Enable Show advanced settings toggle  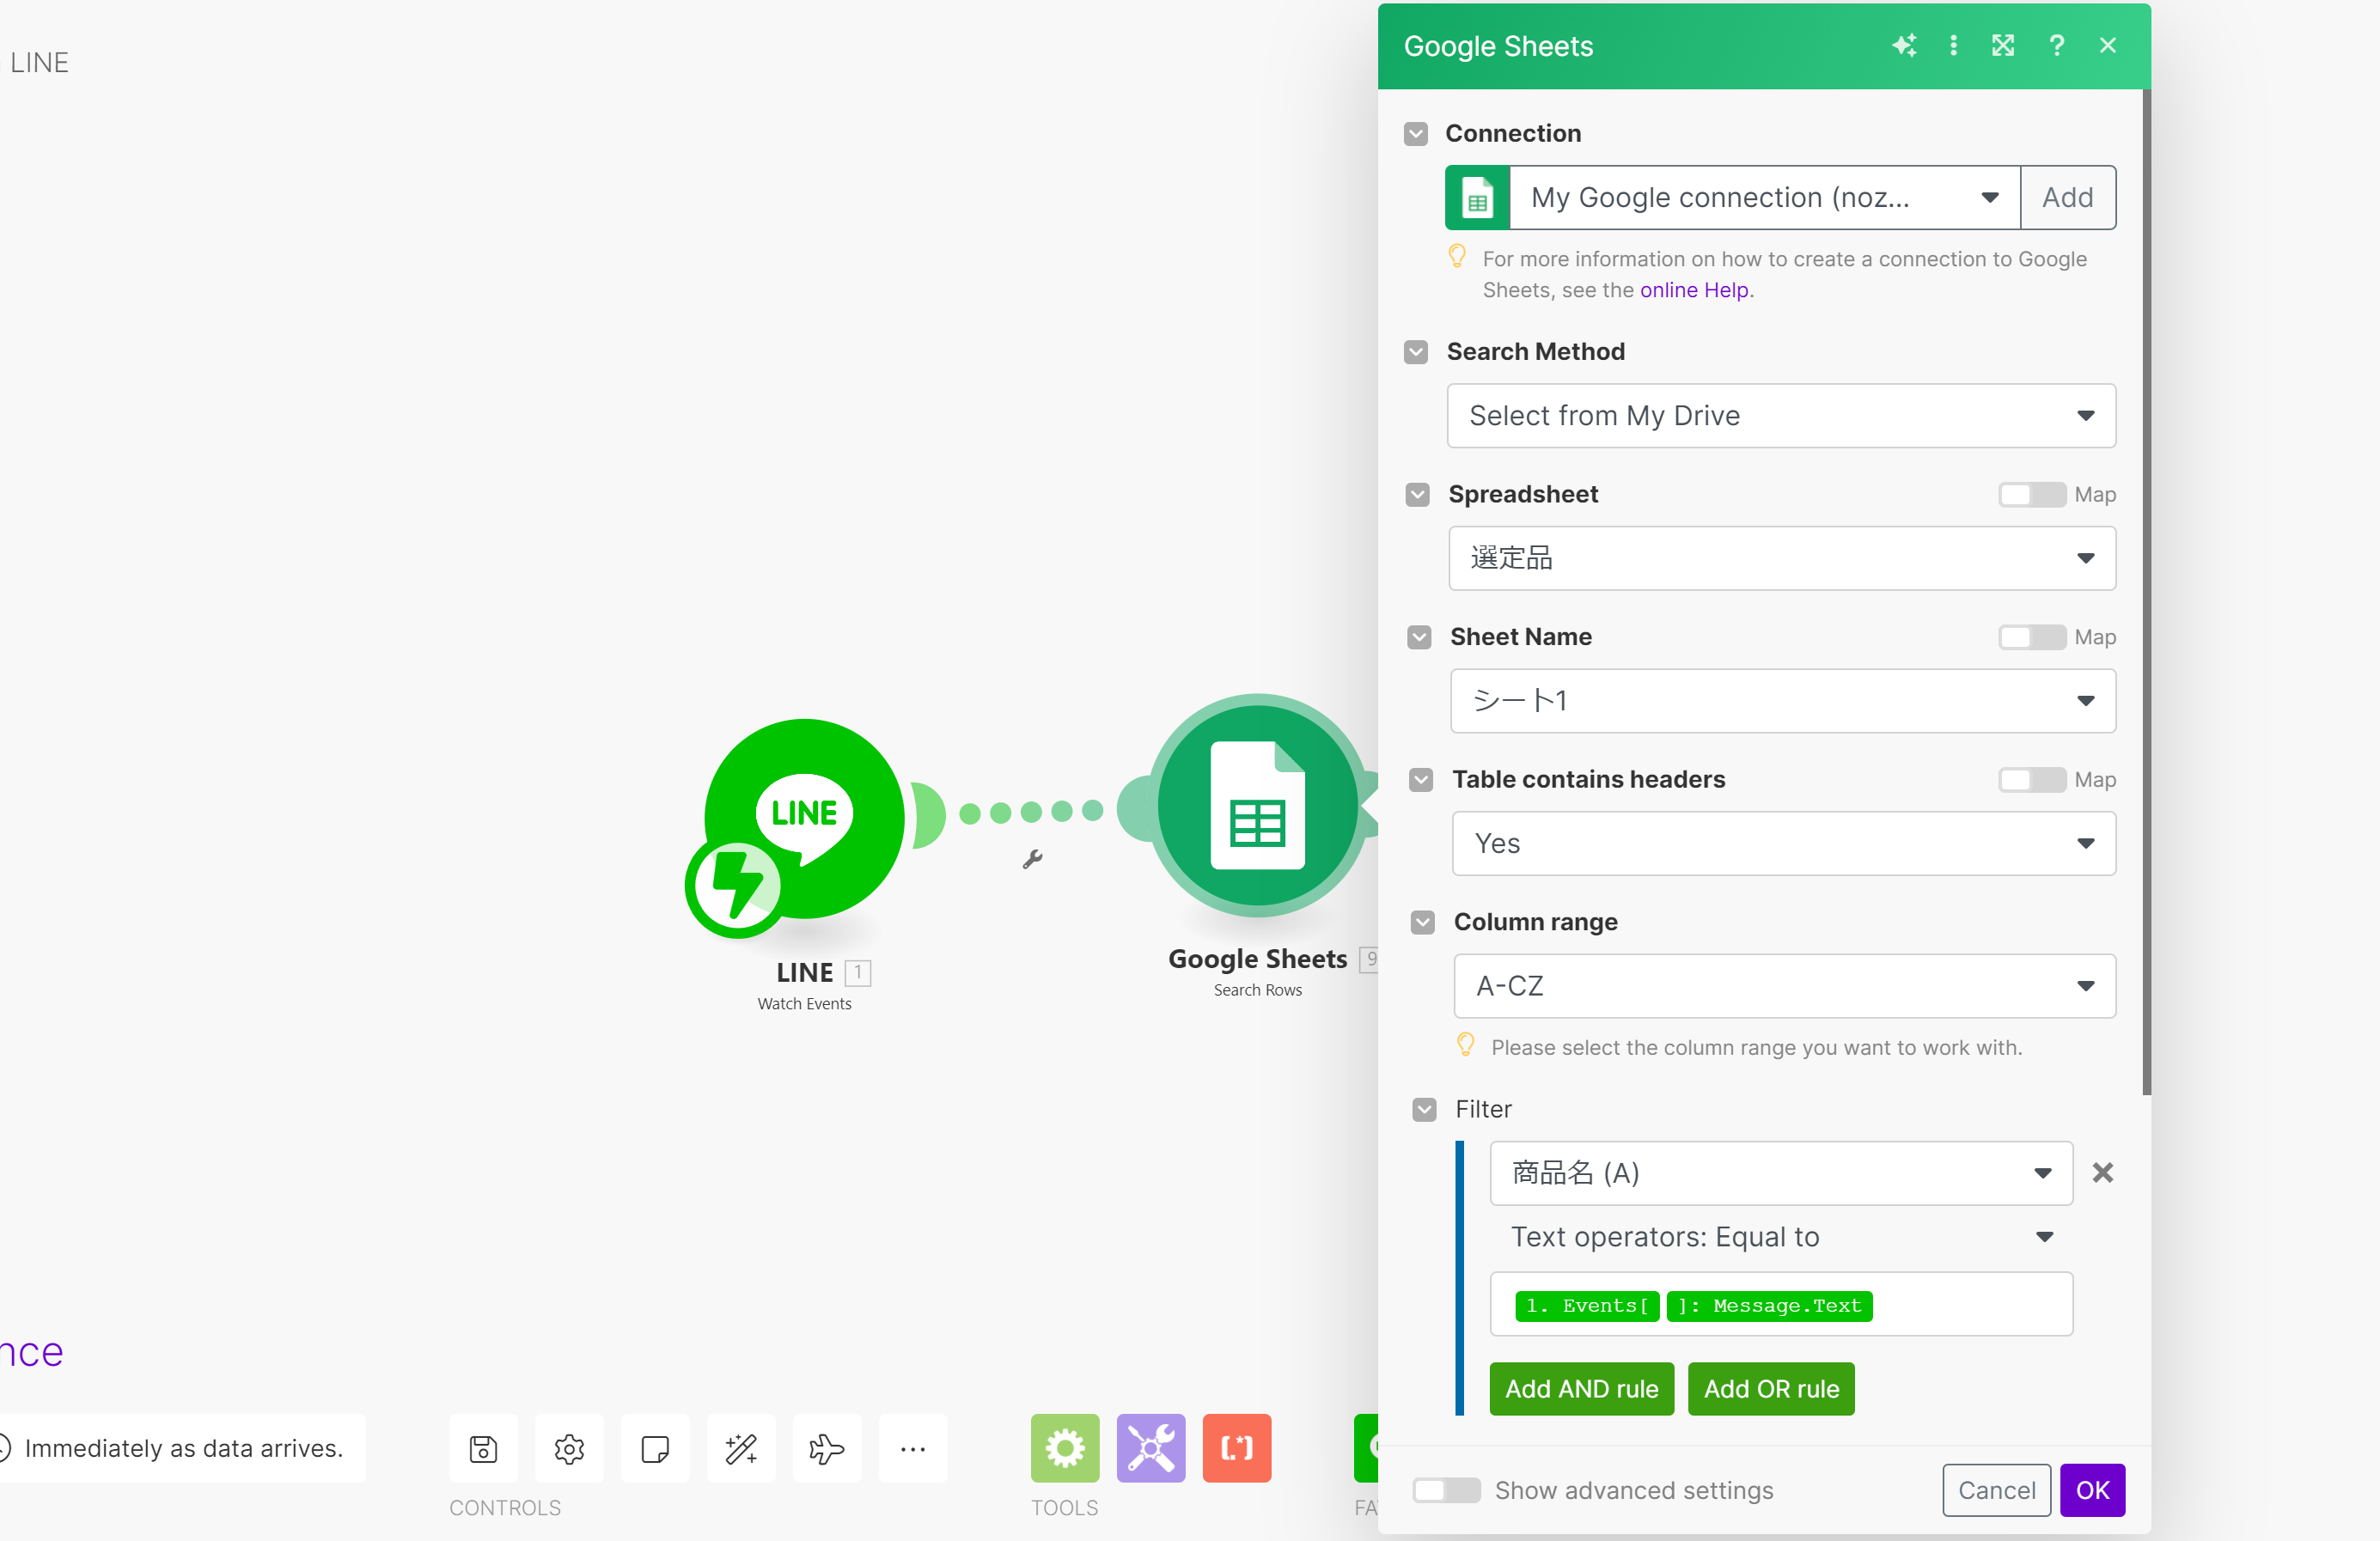coord(1446,1490)
